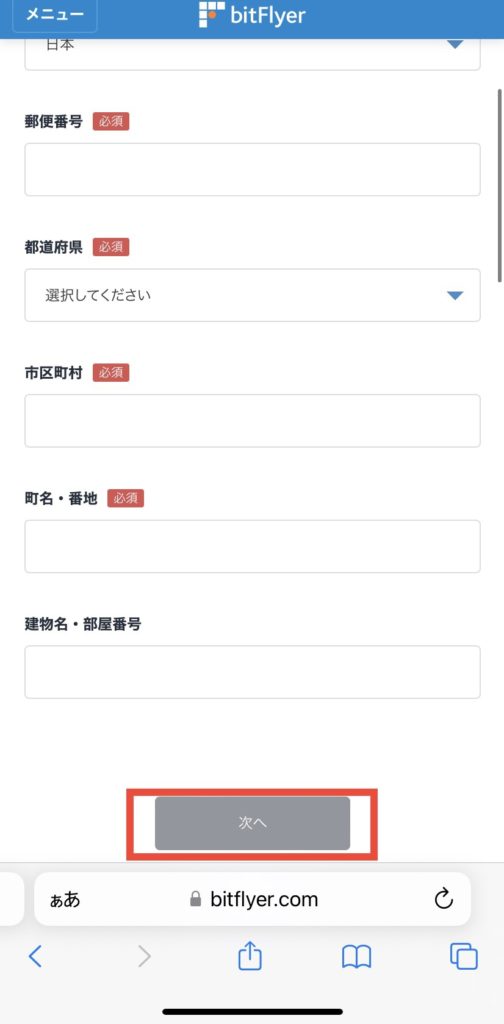
Task: Focus the 町名・番地 street address field
Action: (253, 547)
